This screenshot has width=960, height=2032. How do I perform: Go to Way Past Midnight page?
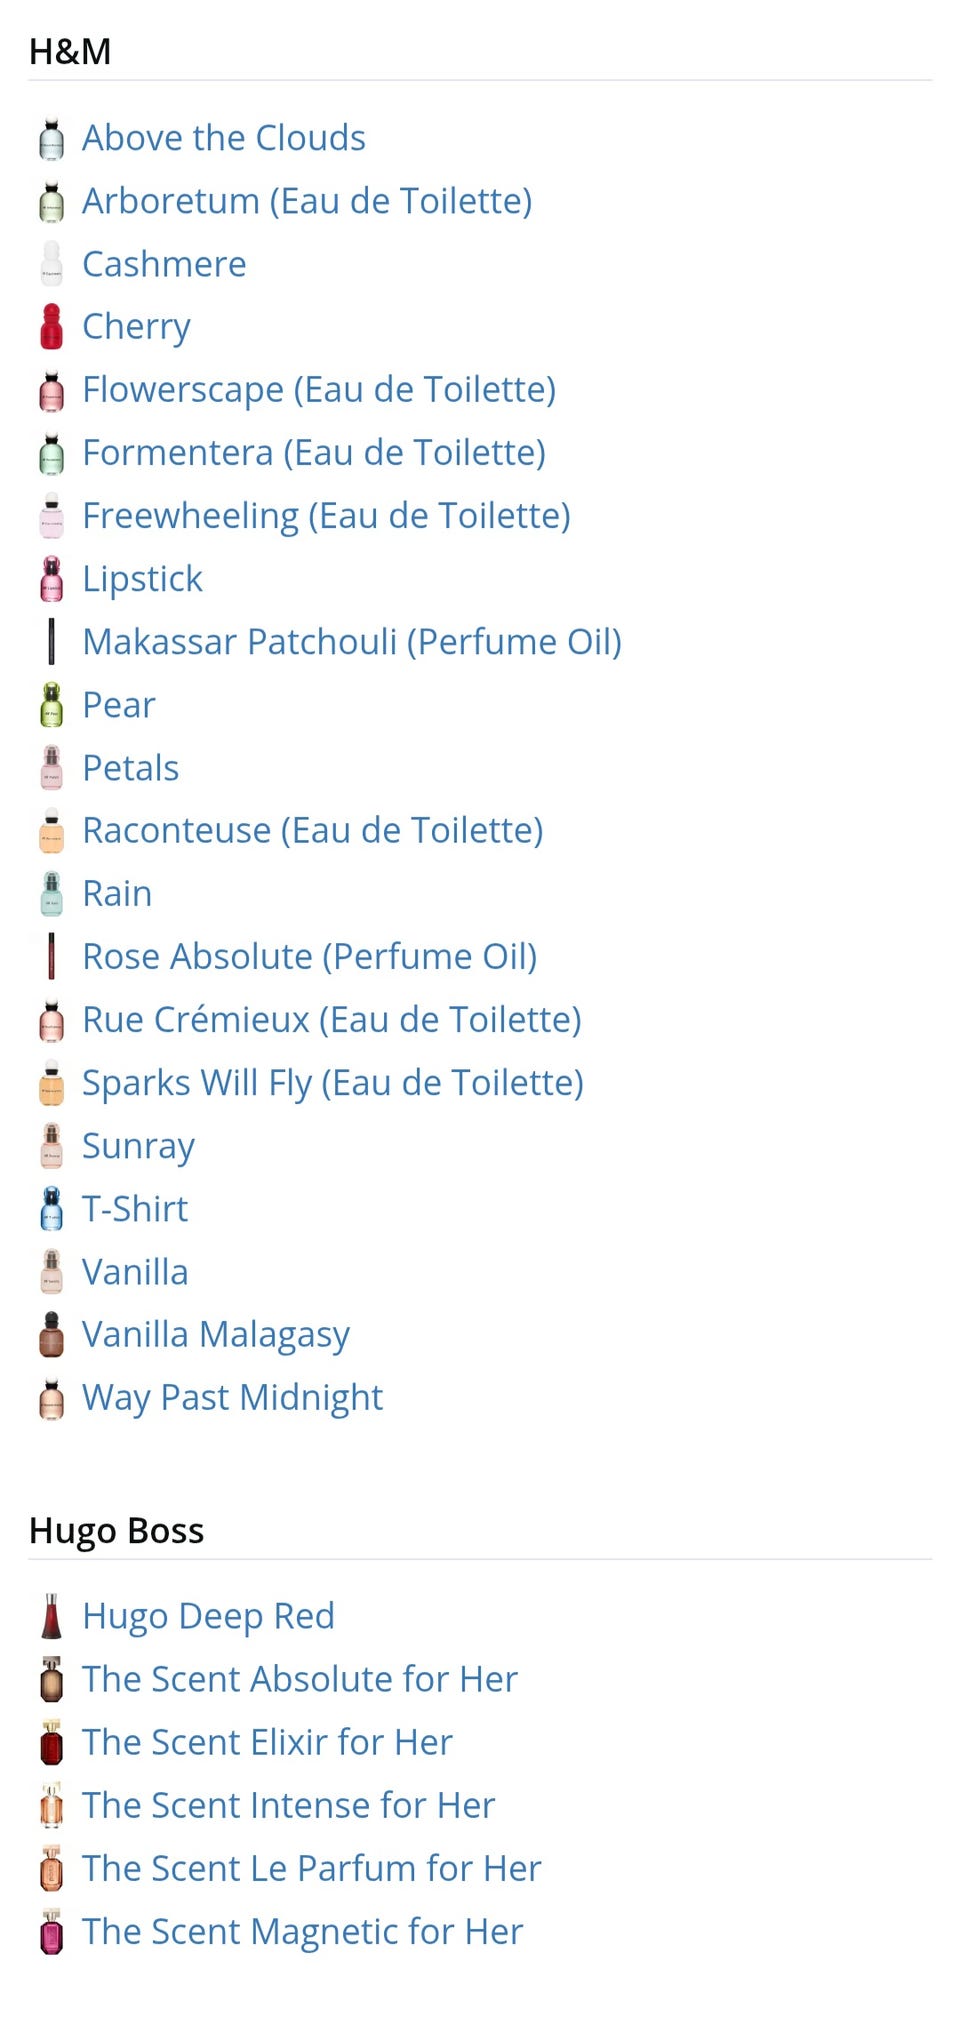pos(232,1398)
